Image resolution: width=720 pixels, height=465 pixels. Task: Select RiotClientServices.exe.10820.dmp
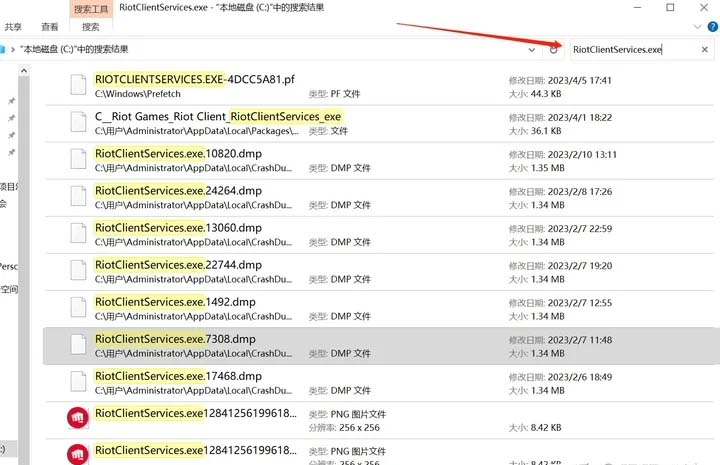click(379, 161)
